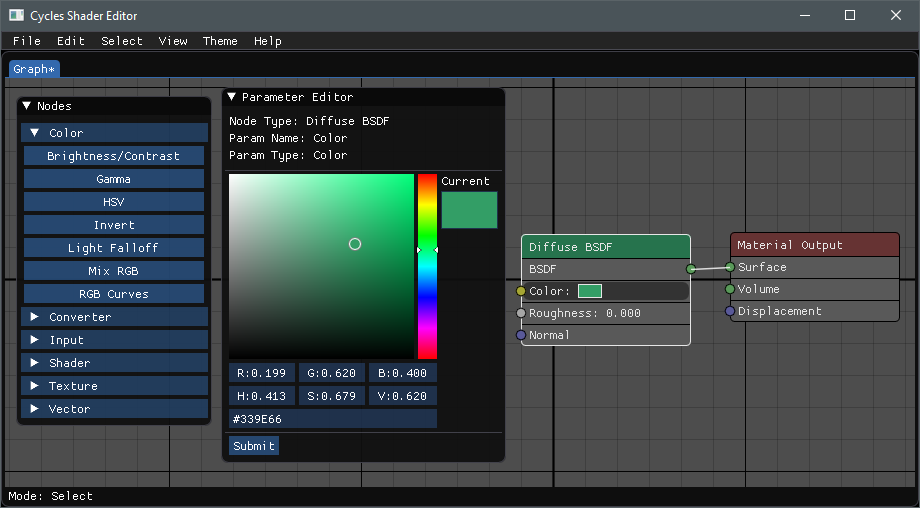920x508 pixels.
Task: Open the Select menu
Action: [122, 41]
